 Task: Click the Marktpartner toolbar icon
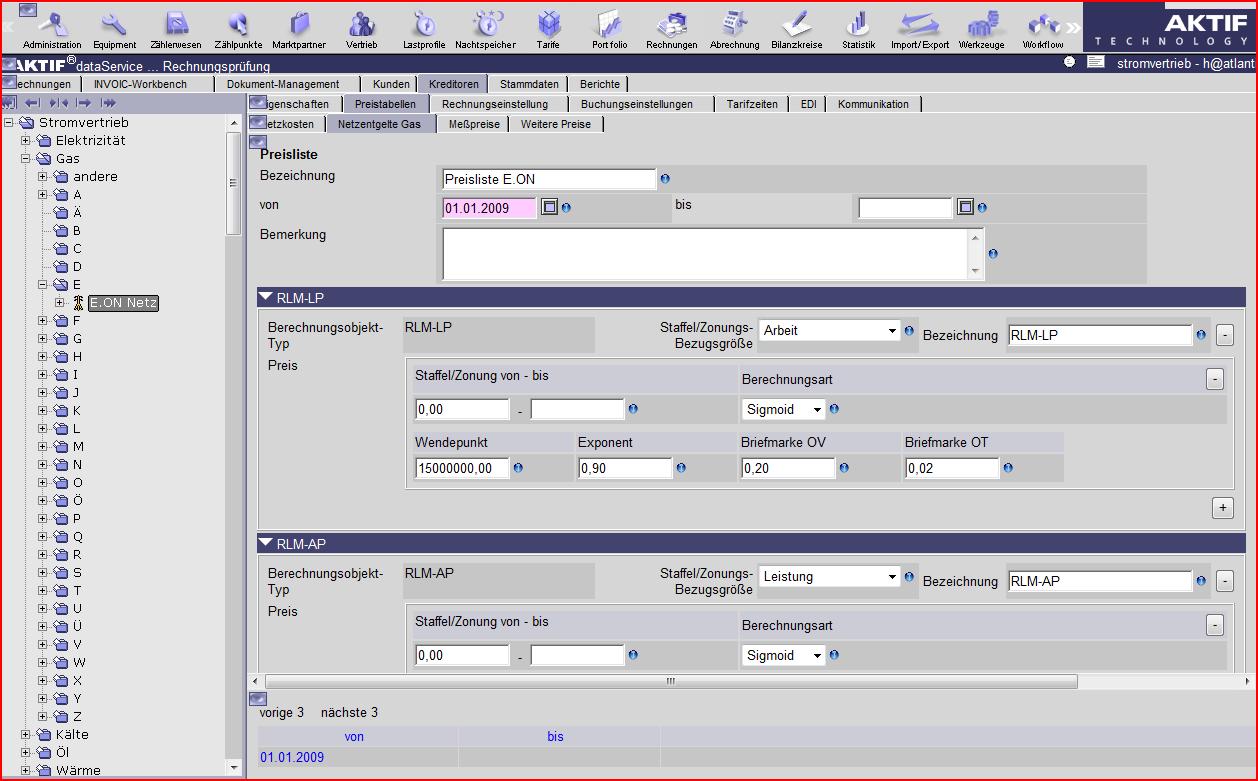tap(298, 27)
